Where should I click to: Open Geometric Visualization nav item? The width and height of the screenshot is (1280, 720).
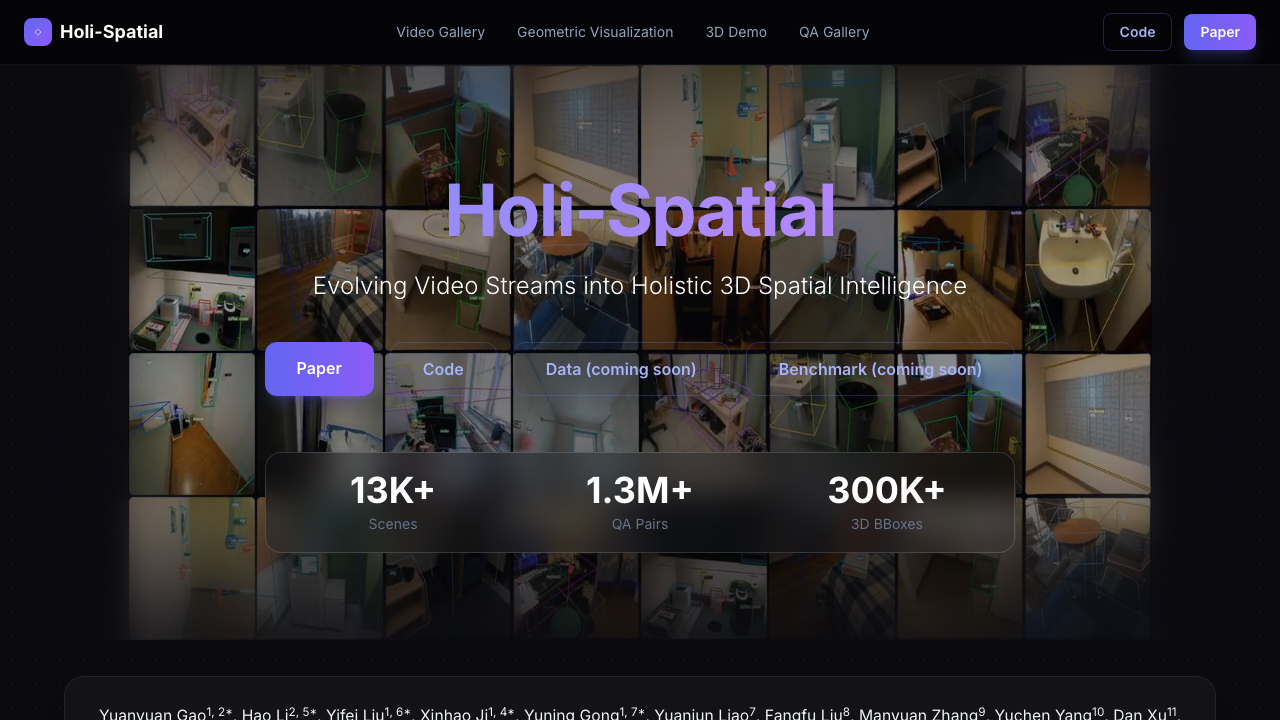(x=595, y=32)
